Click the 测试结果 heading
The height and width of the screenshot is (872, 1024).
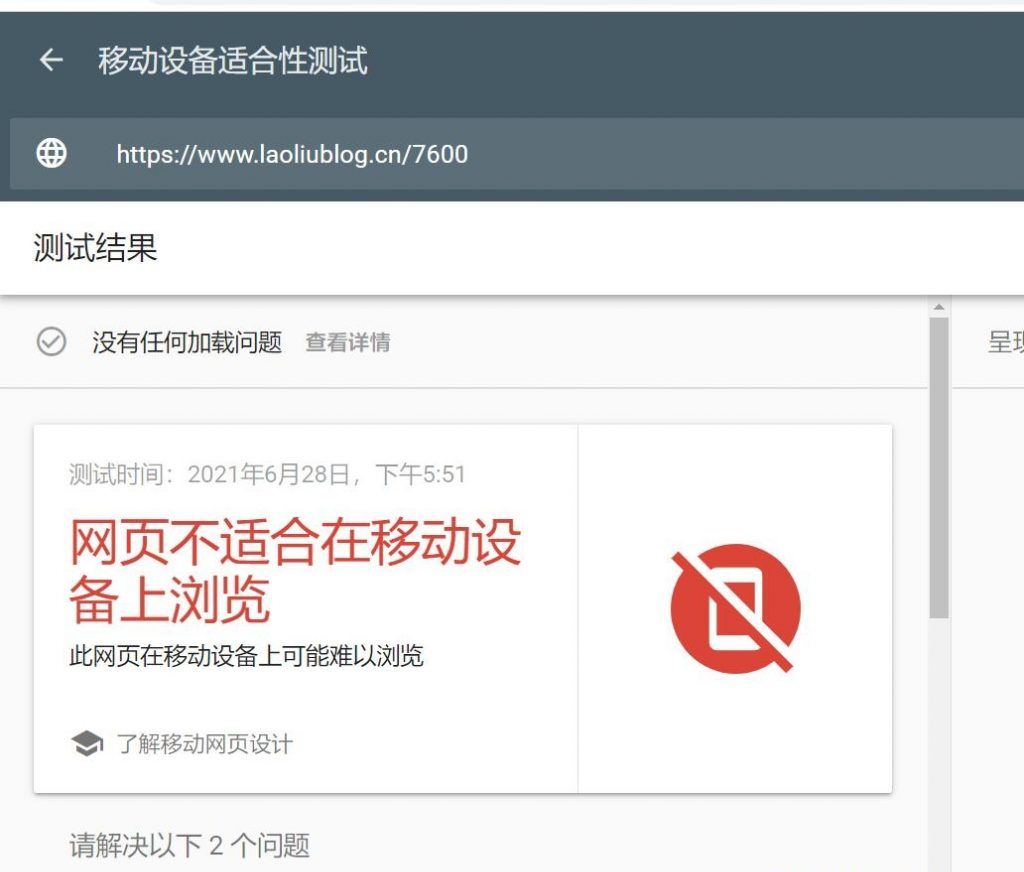(95, 248)
